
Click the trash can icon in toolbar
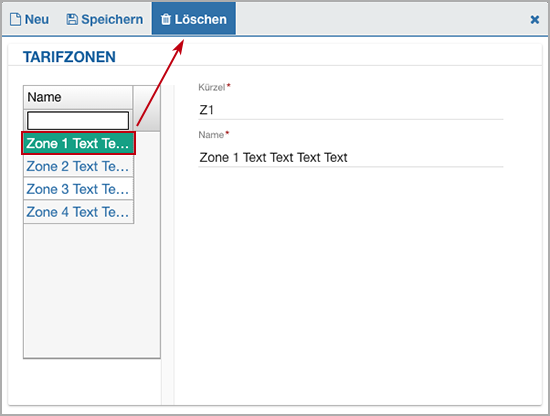tap(166, 19)
